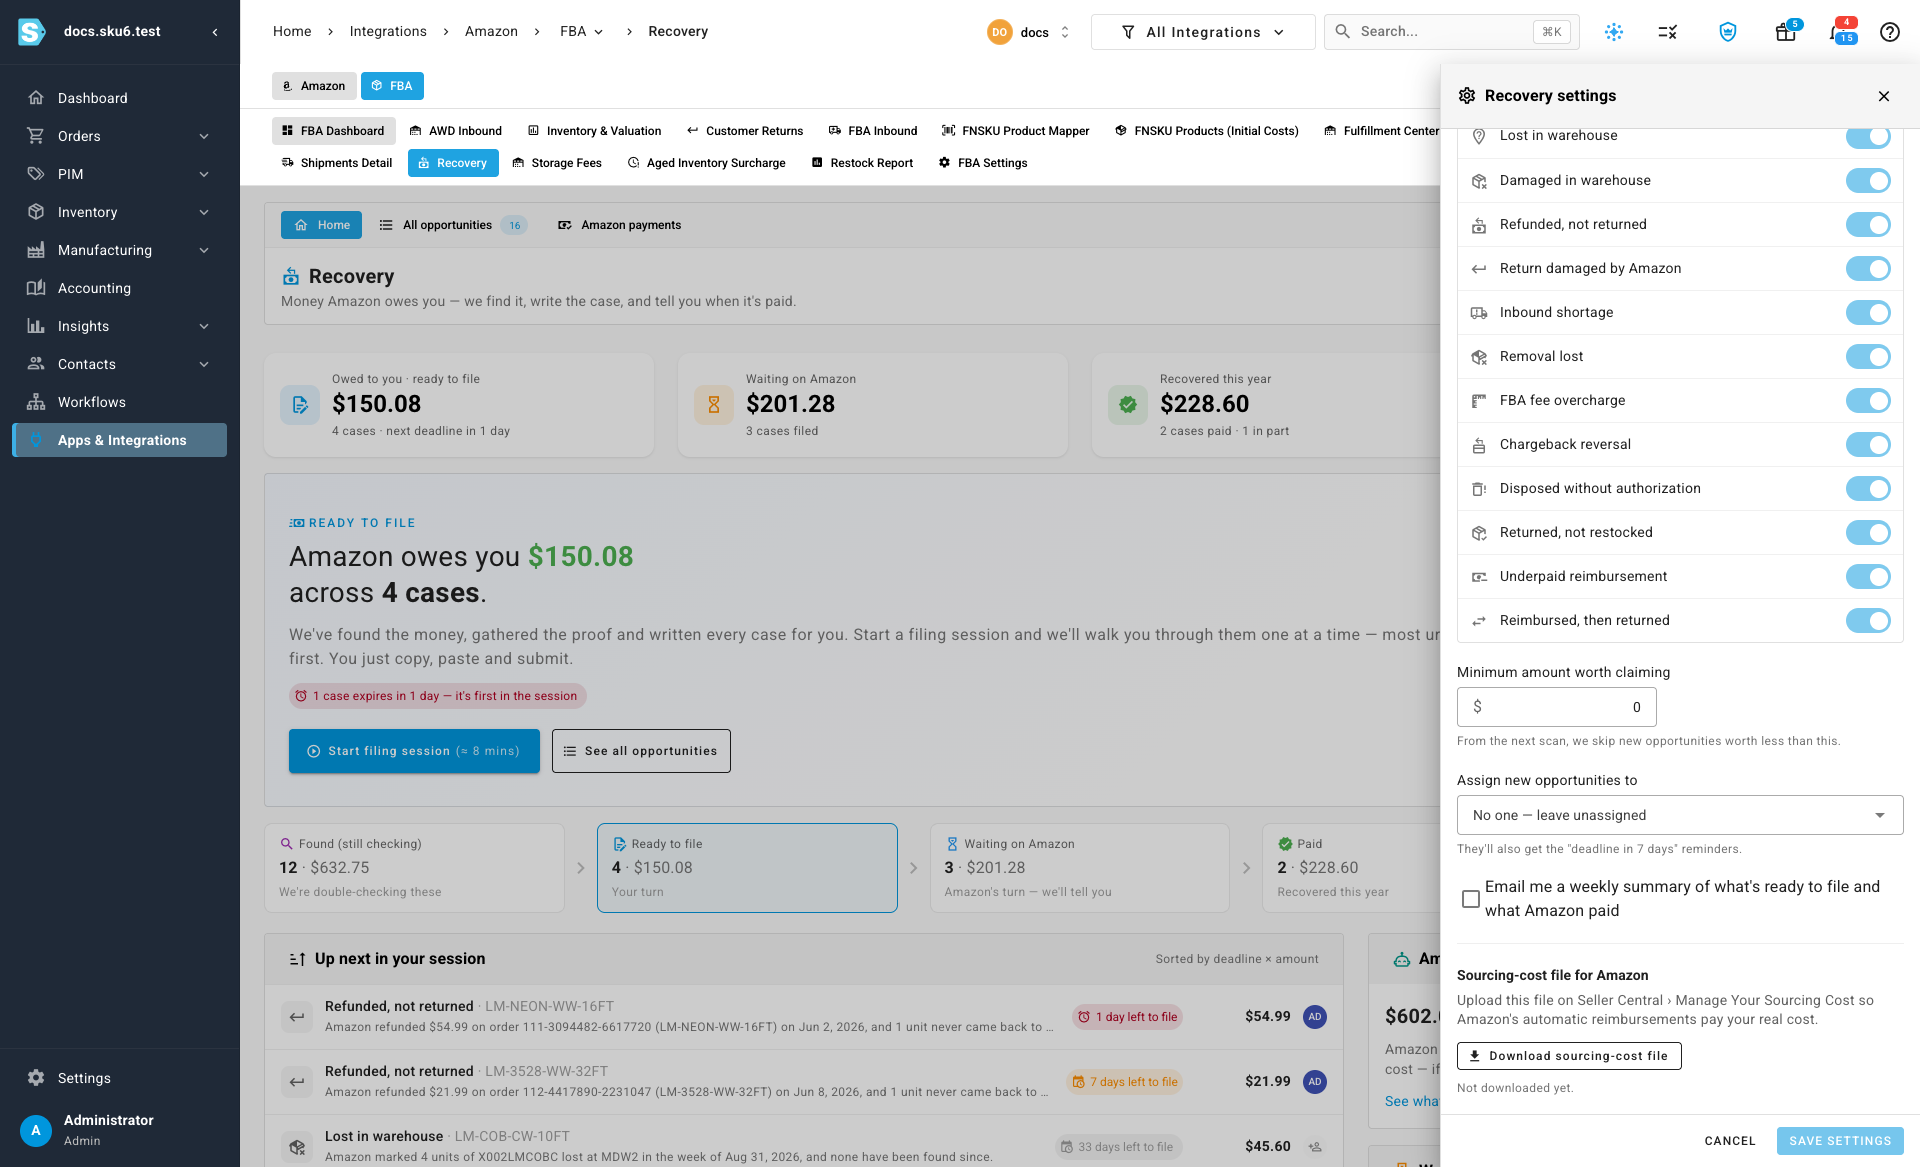Click the Recovery settings gear icon
Screen dimensions: 1920x1167
coord(1467,96)
